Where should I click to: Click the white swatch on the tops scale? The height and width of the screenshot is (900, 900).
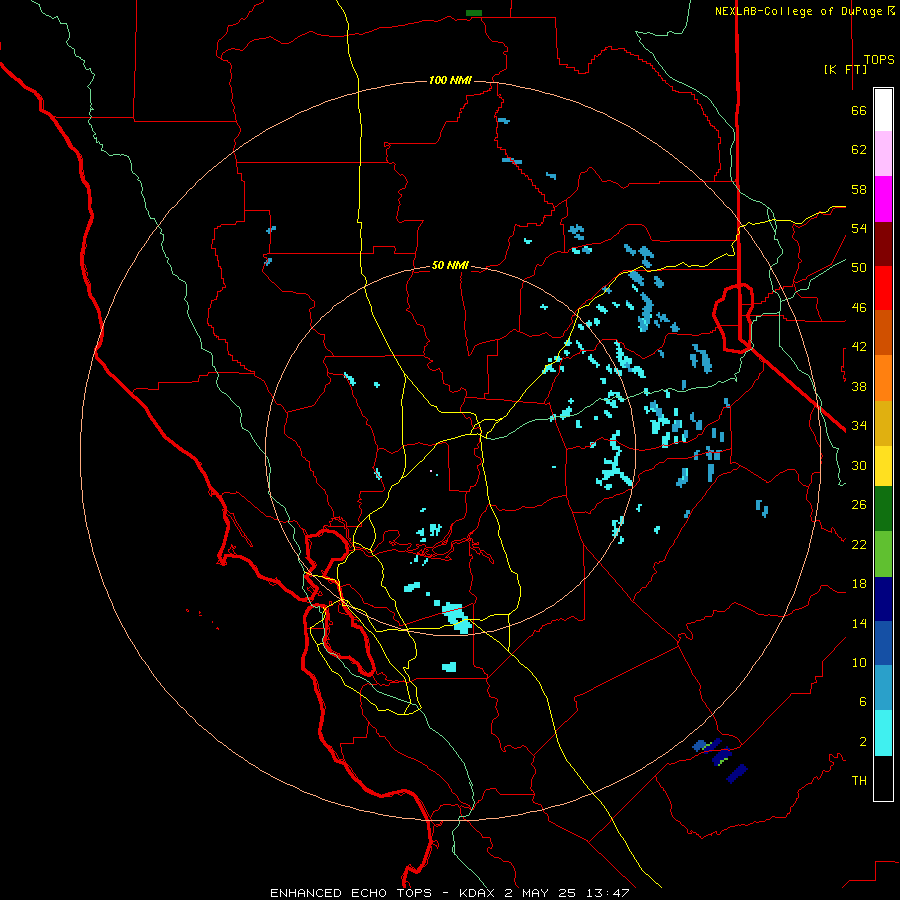883,110
